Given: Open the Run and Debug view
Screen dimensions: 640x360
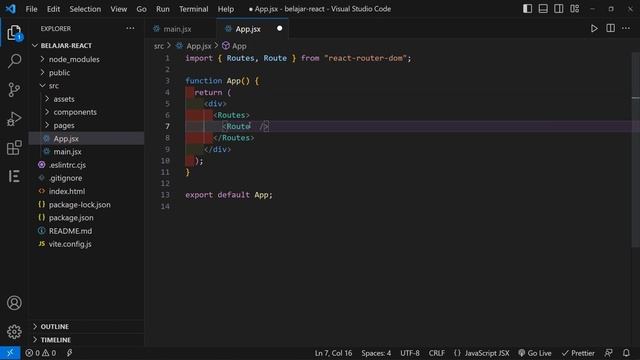Looking at the screenshot, I should coord(14,119).
